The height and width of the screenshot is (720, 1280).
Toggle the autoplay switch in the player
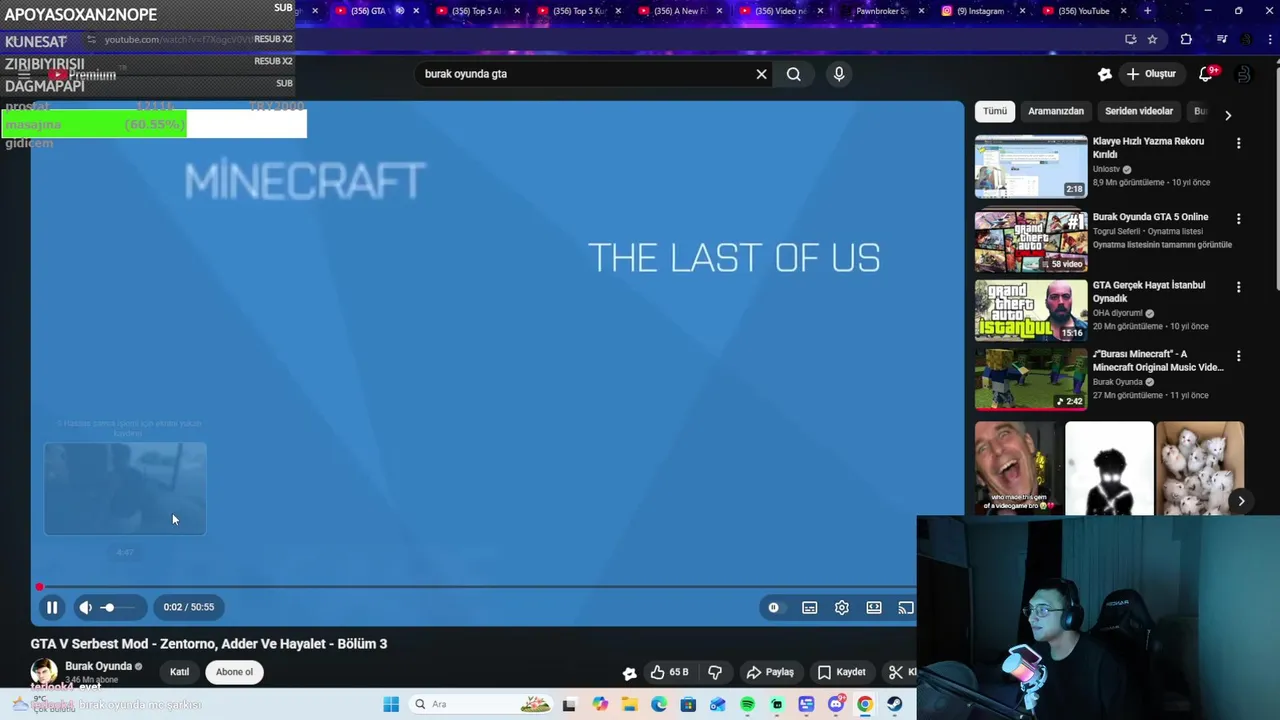click(x=773, y=607)
